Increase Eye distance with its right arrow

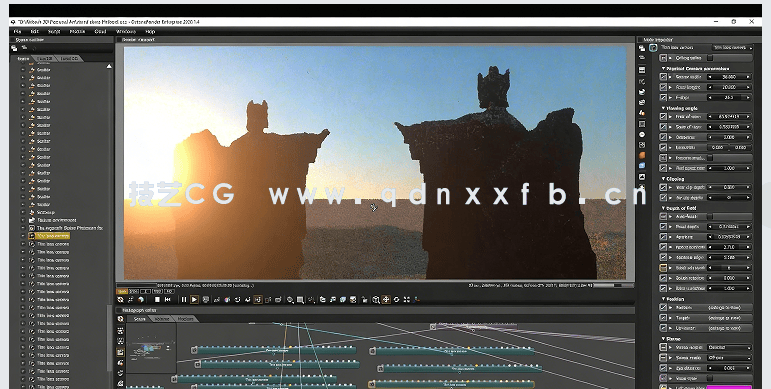click(x=749, y=368)
